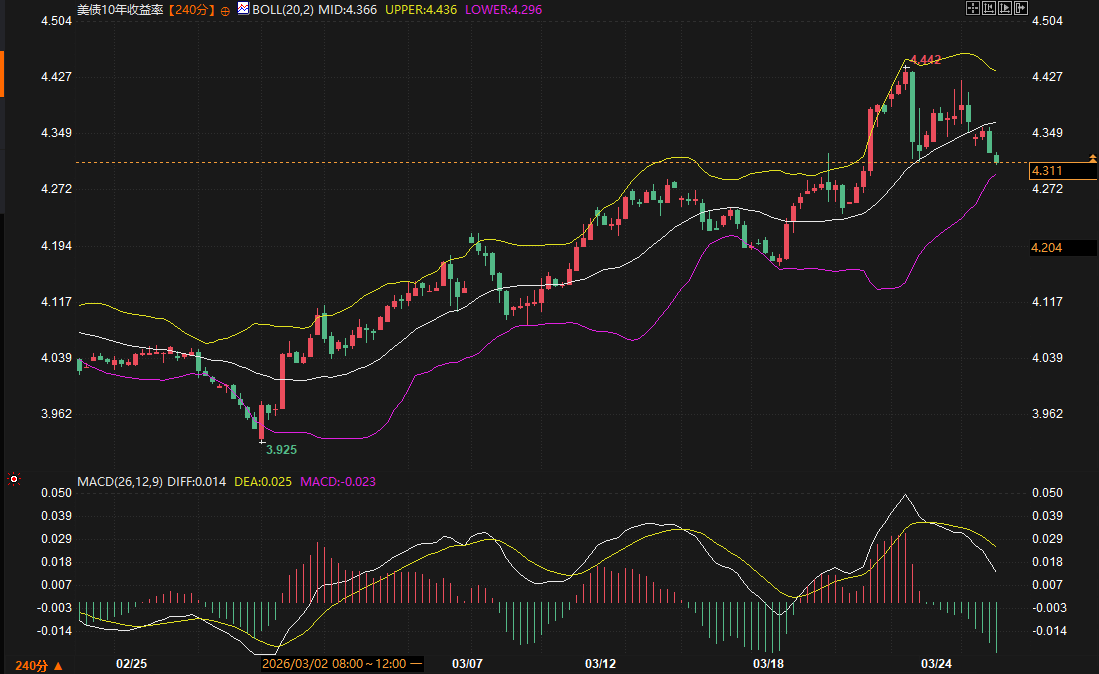
Task: Open the 240分 period selector at bottom left
Action: [x=39, y=666]
